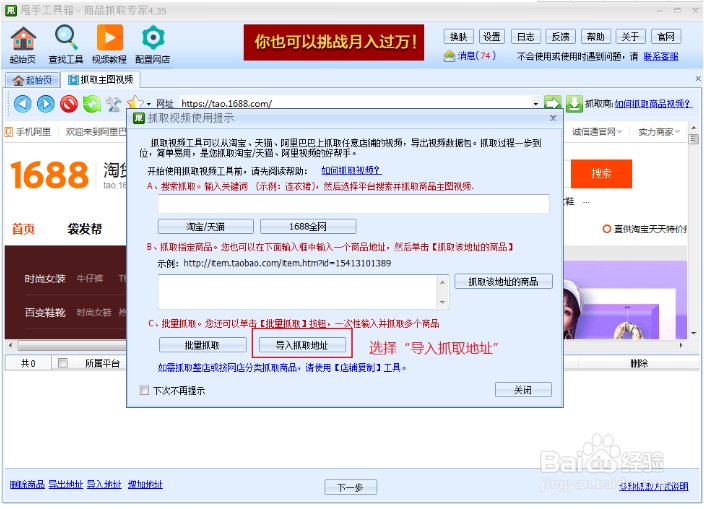This screenshot has width=704, height=509.
Task: Click the 时尚女装 category
Action: (45, 279)
